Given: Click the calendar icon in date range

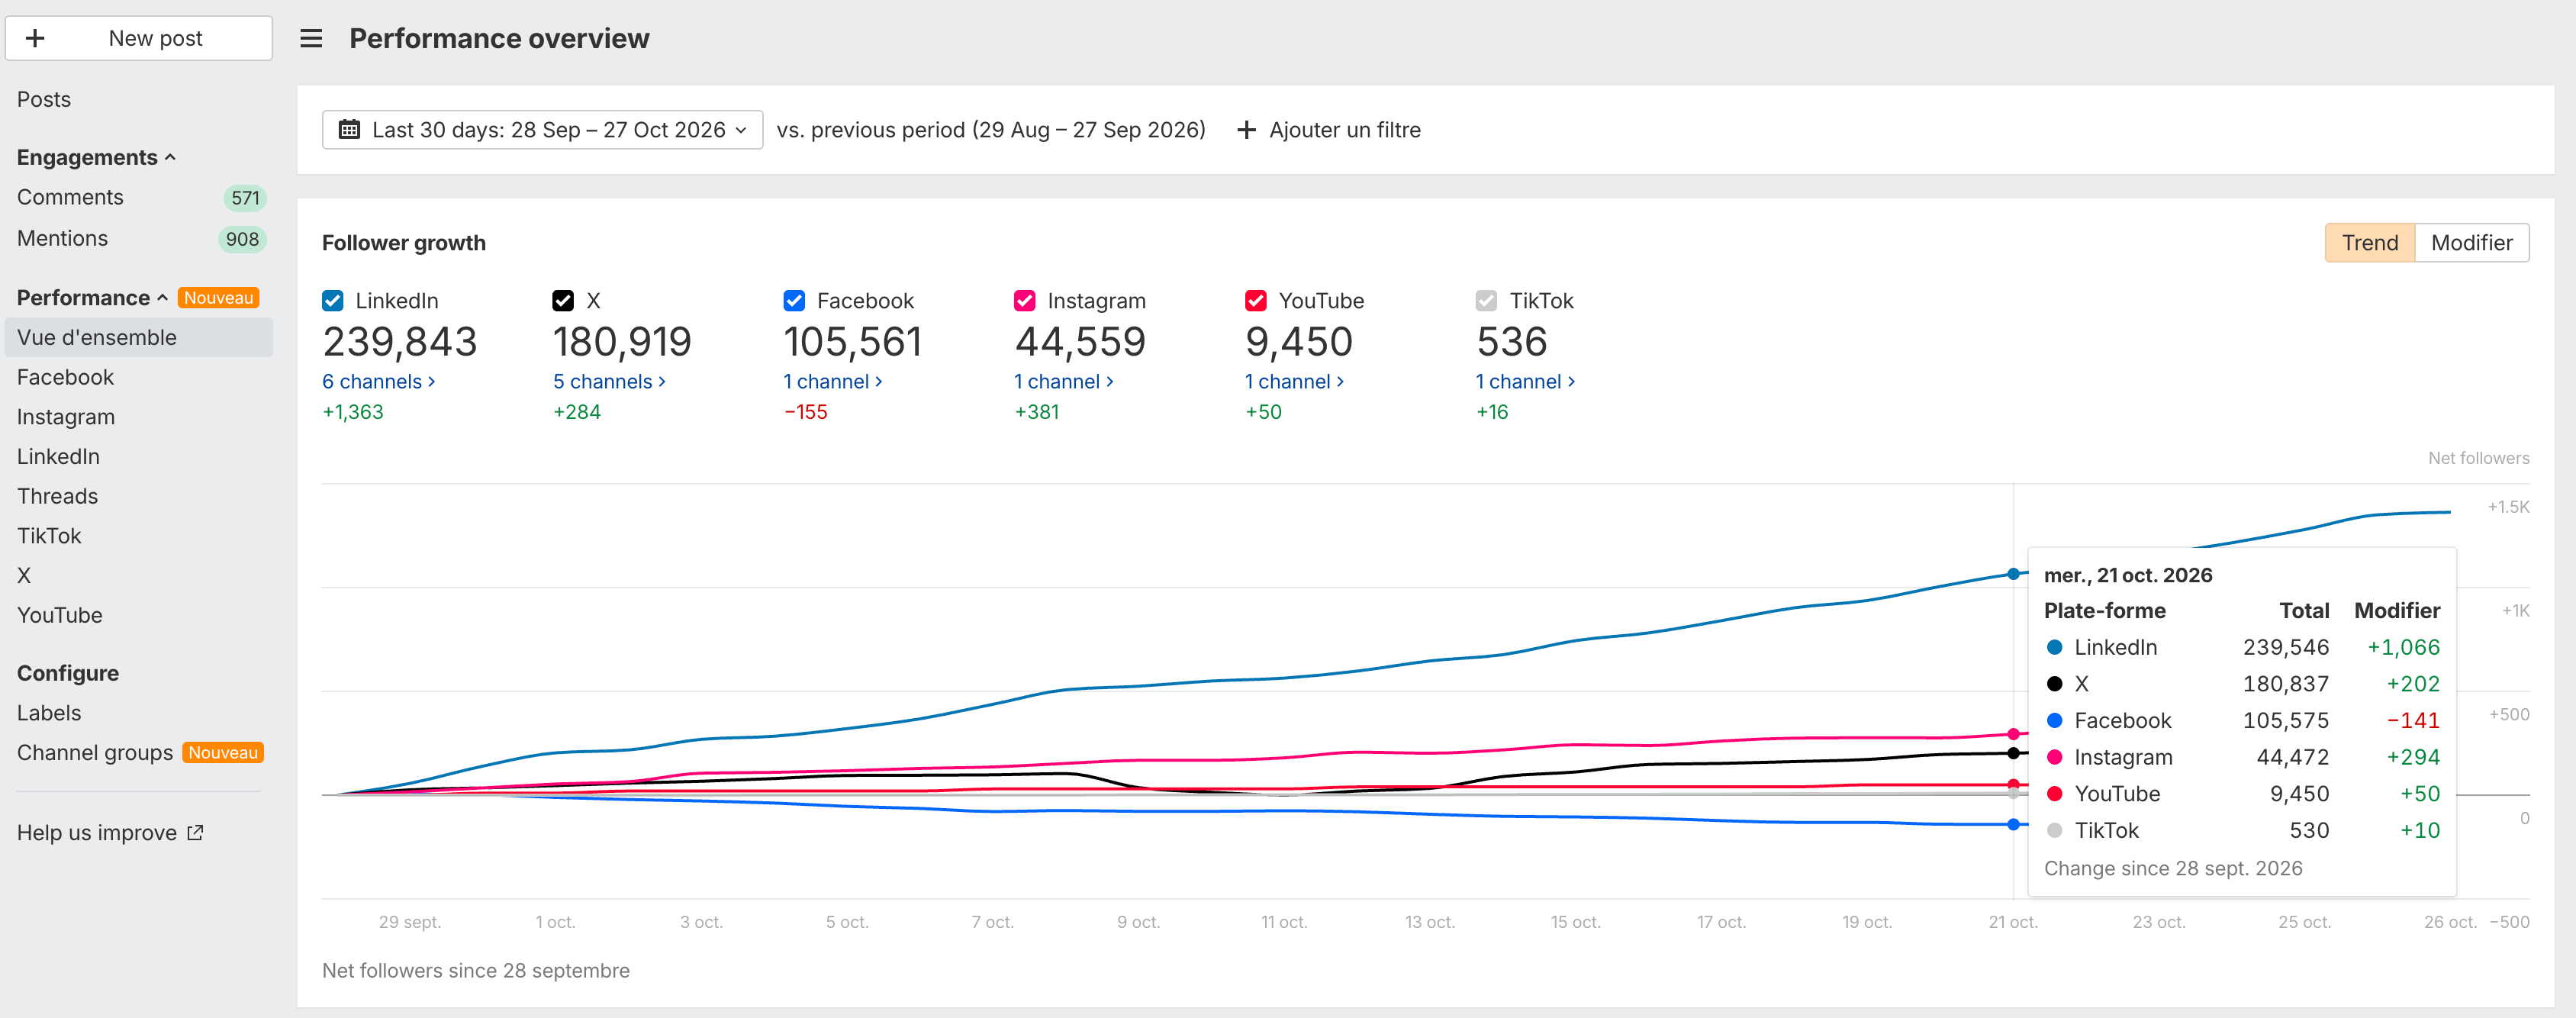Looking at the screenshot, I should click(x=349, y=129).
